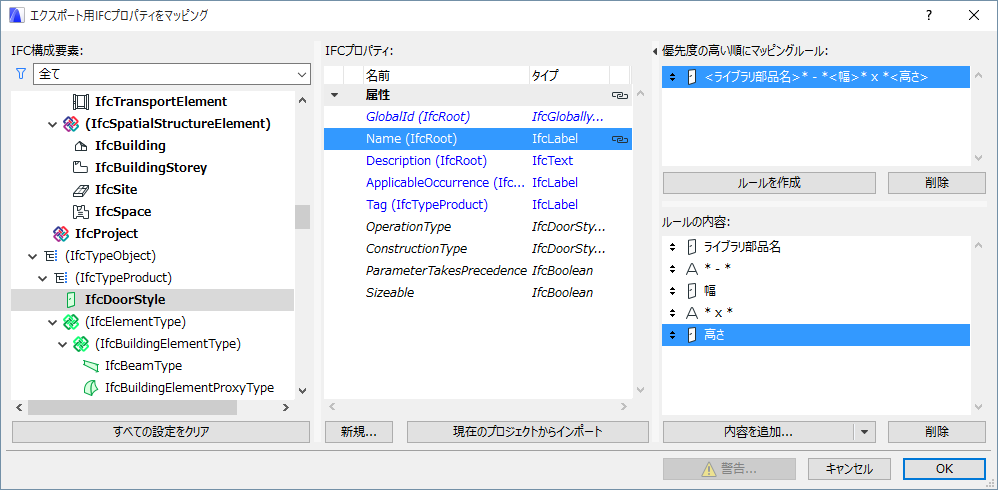
Task: Open the 内容を追加 dropdown arrow
Action: coord(865,432)
